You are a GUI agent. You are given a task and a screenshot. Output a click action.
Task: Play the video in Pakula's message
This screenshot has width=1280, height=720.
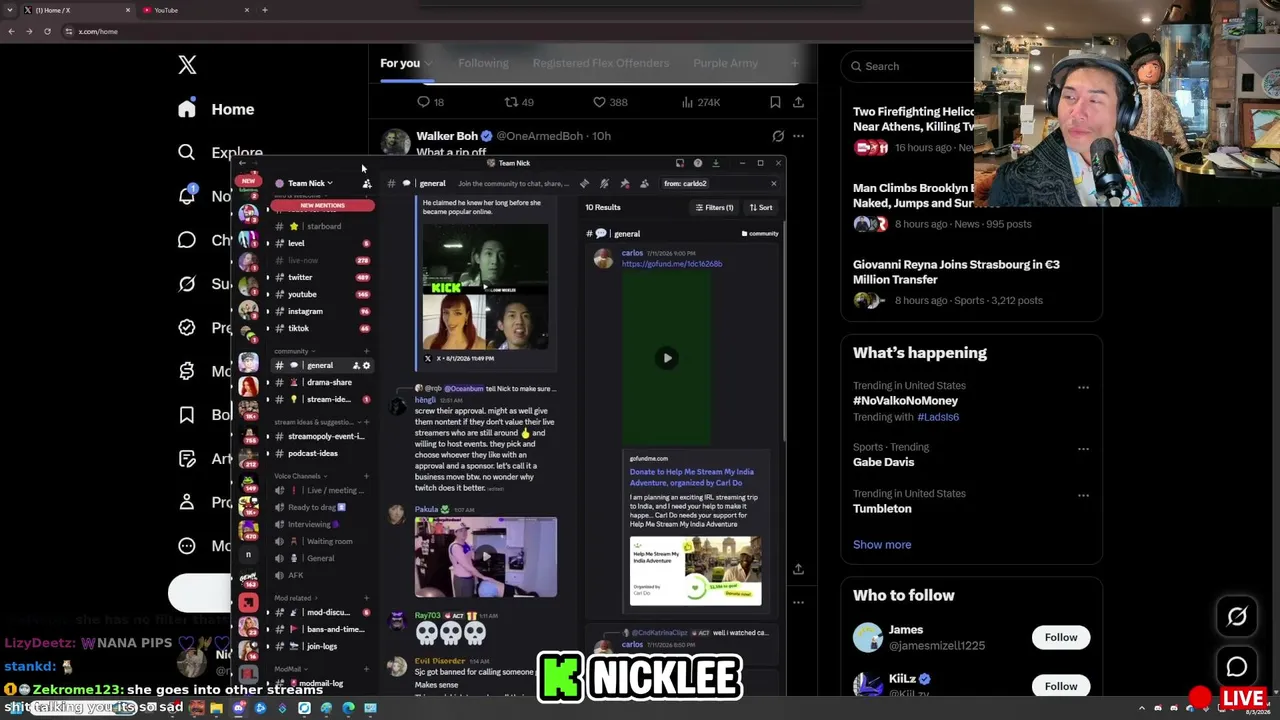486,557
